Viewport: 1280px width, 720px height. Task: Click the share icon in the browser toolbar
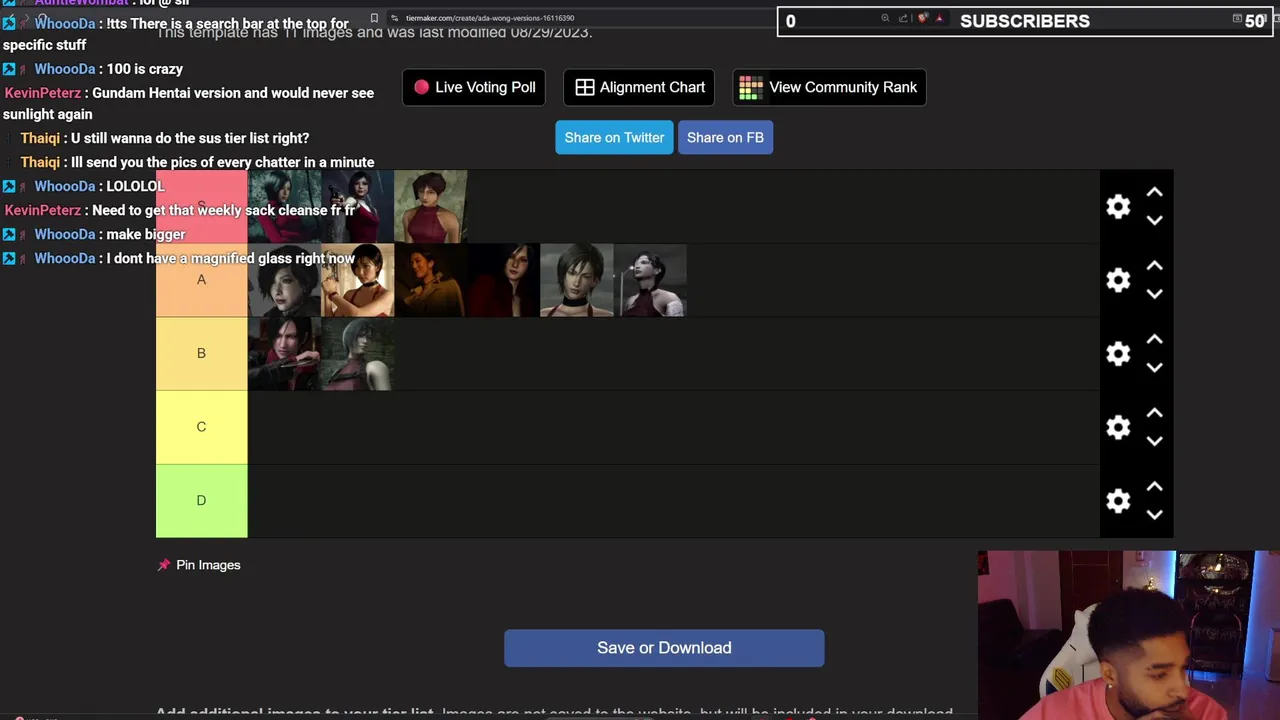click(x=903, y=18)
